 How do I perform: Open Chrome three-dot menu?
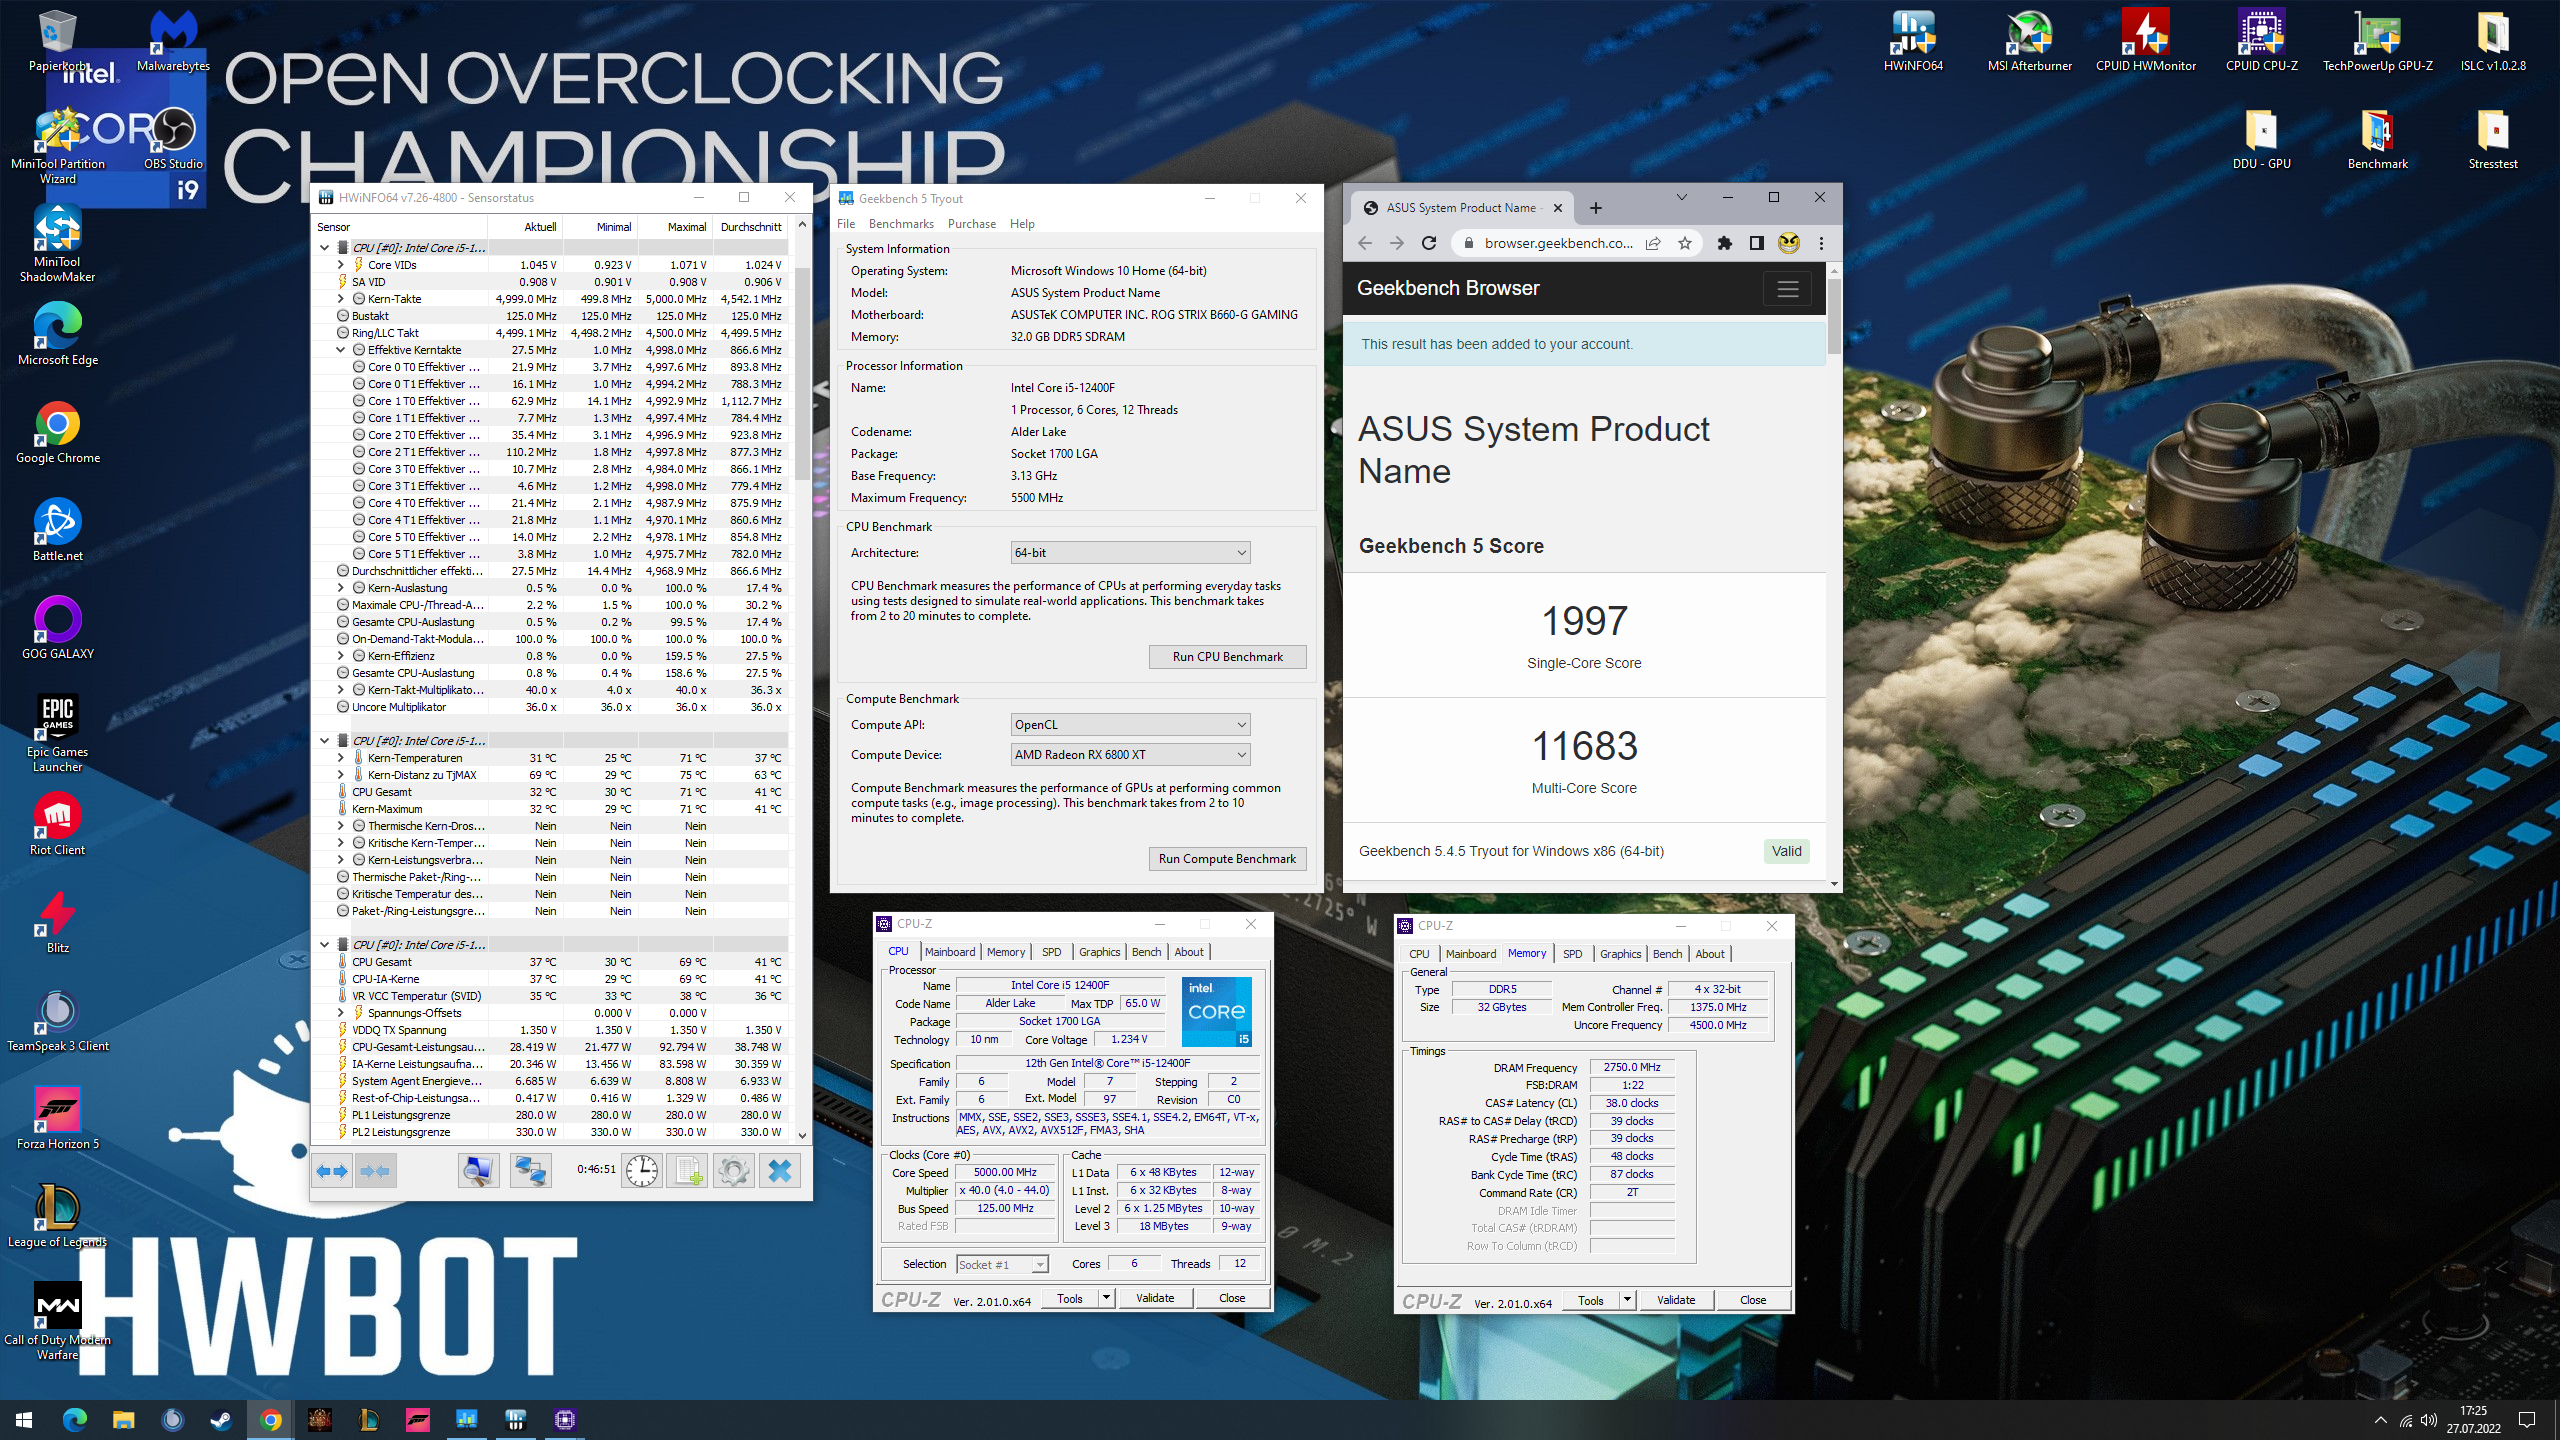point(1821,243)
